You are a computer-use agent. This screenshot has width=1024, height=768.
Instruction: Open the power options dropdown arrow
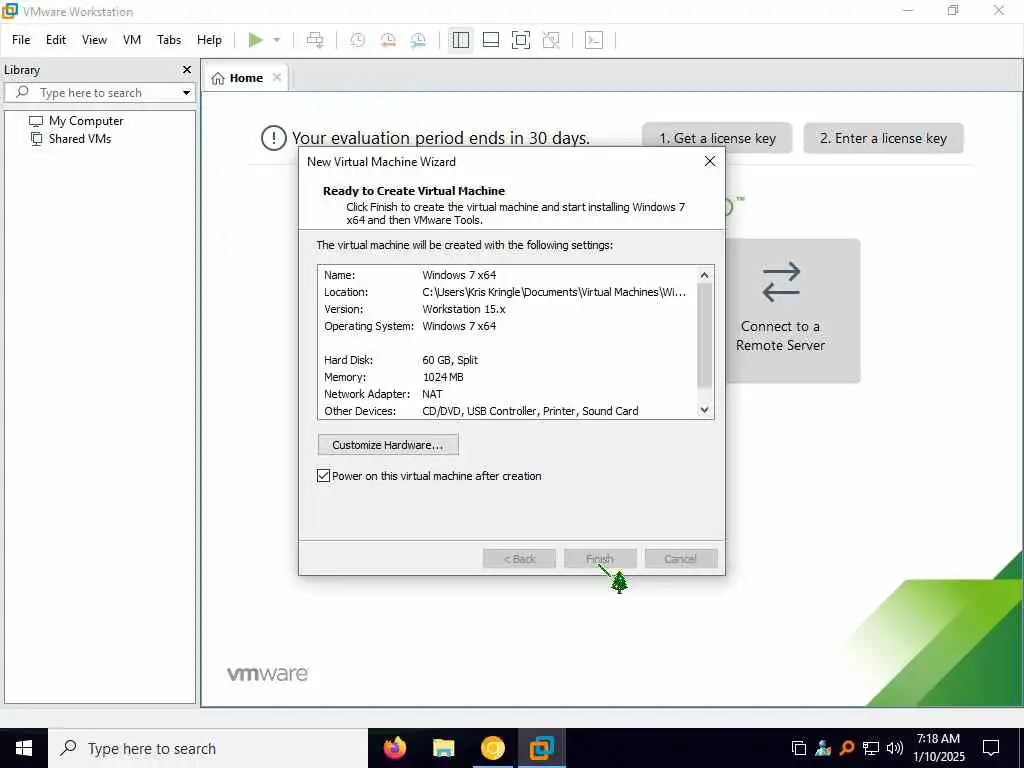(x=276, y=40)
